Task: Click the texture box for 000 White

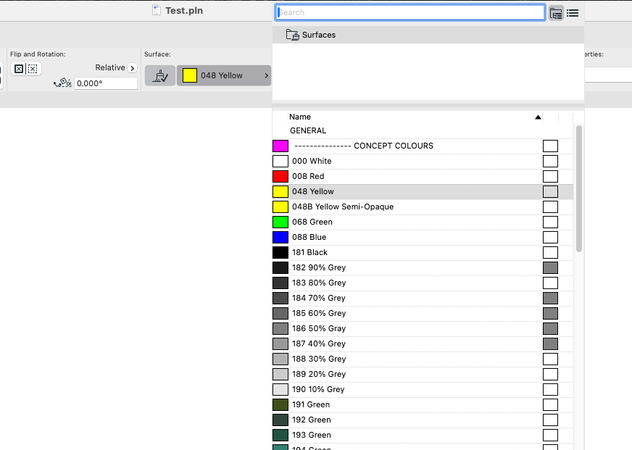Action: point(550,161)
